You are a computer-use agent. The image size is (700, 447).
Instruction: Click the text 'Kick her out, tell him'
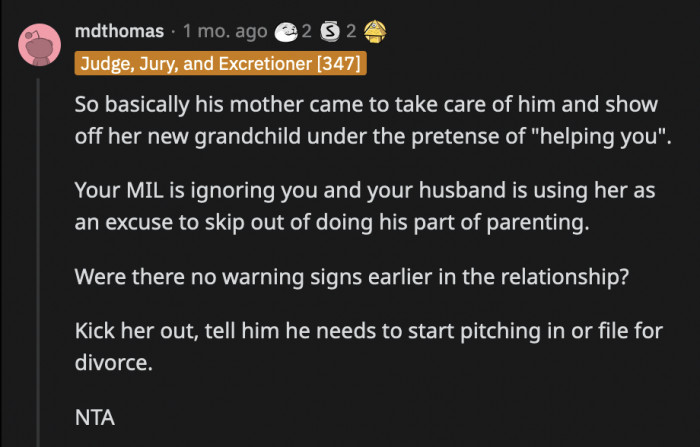(170, 331)
